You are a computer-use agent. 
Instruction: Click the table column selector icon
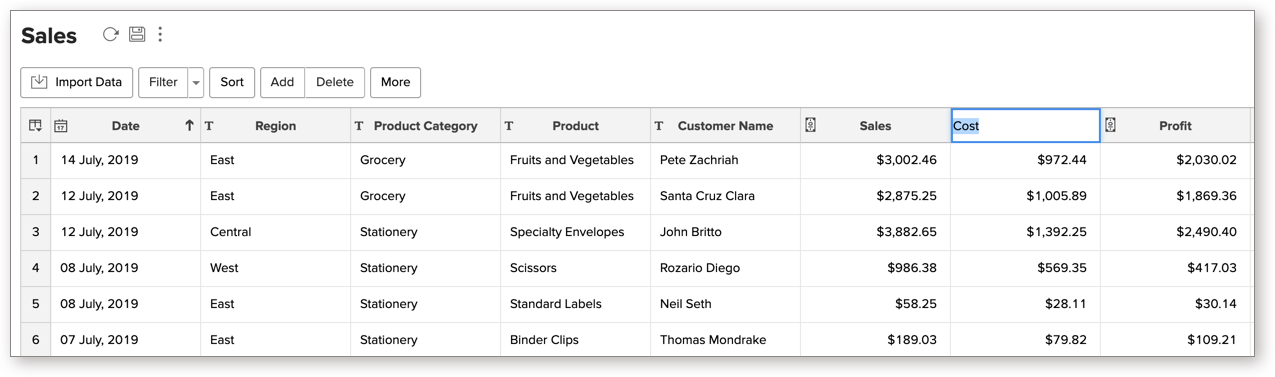35,126
